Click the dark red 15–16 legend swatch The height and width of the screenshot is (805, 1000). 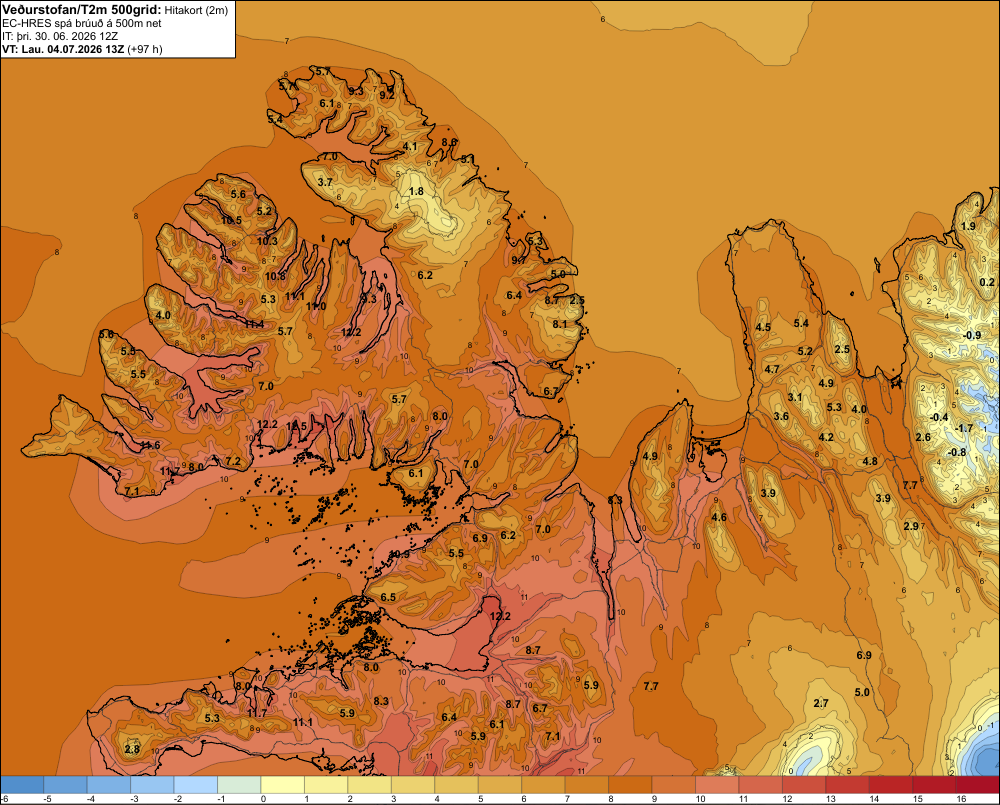click(x=934, y=785)
